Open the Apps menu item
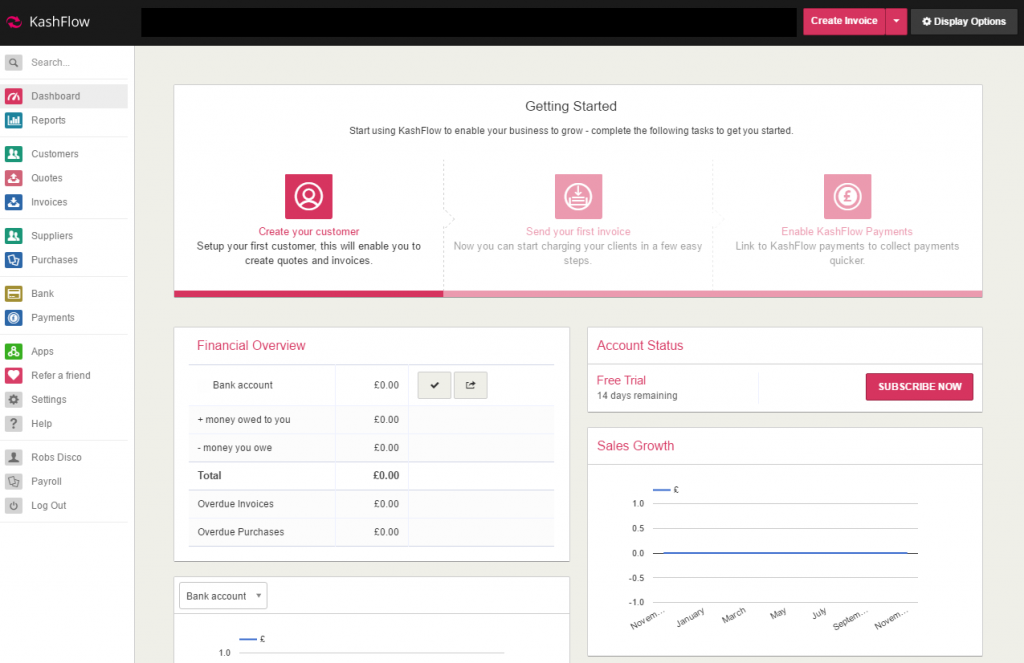 pos(42,351)
